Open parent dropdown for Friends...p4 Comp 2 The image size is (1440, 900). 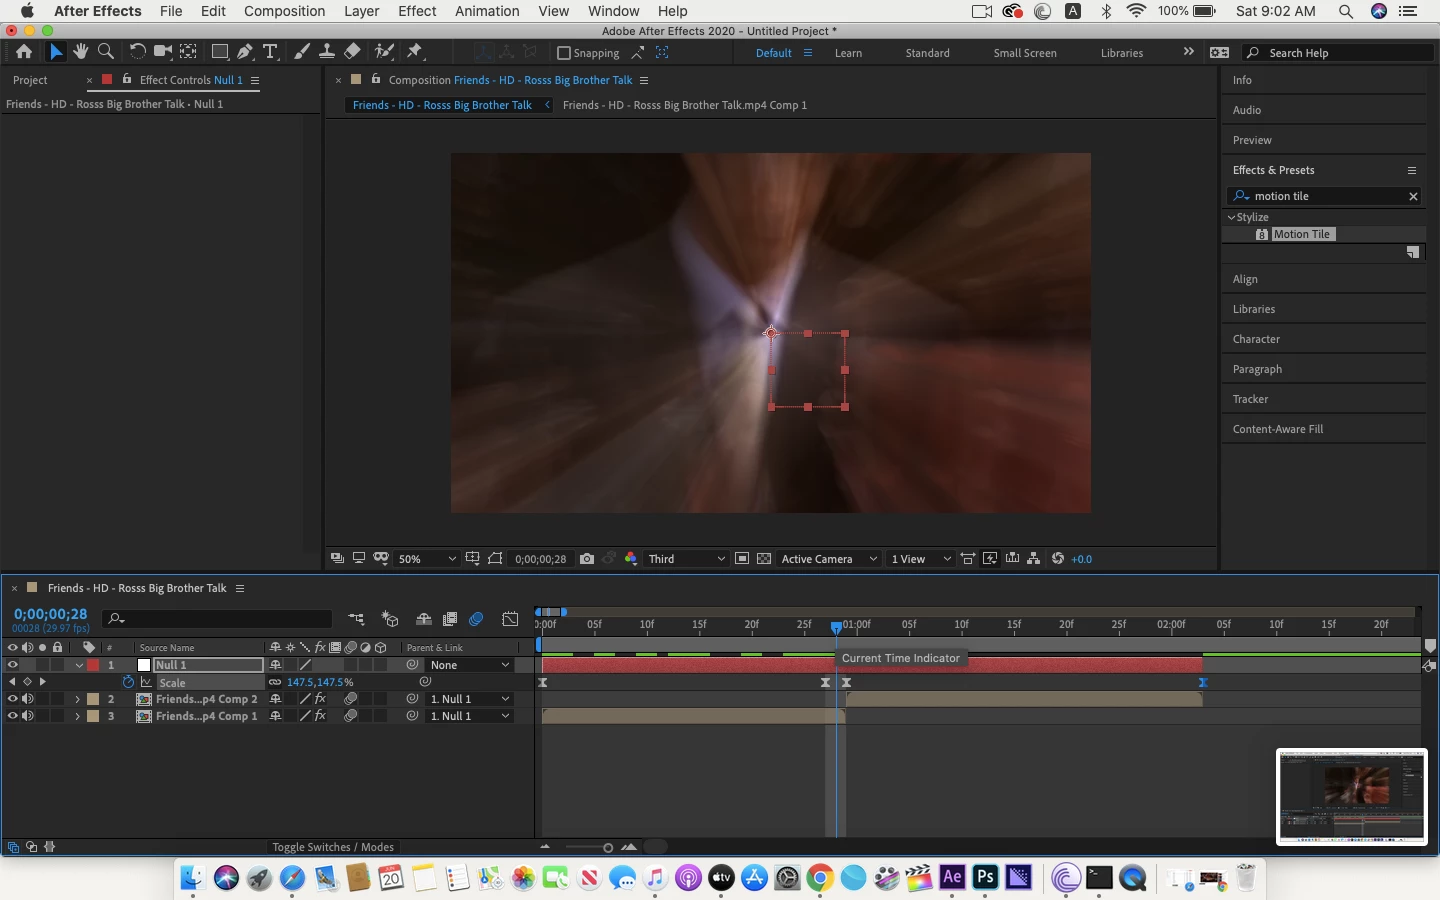[x=469, y=699]
